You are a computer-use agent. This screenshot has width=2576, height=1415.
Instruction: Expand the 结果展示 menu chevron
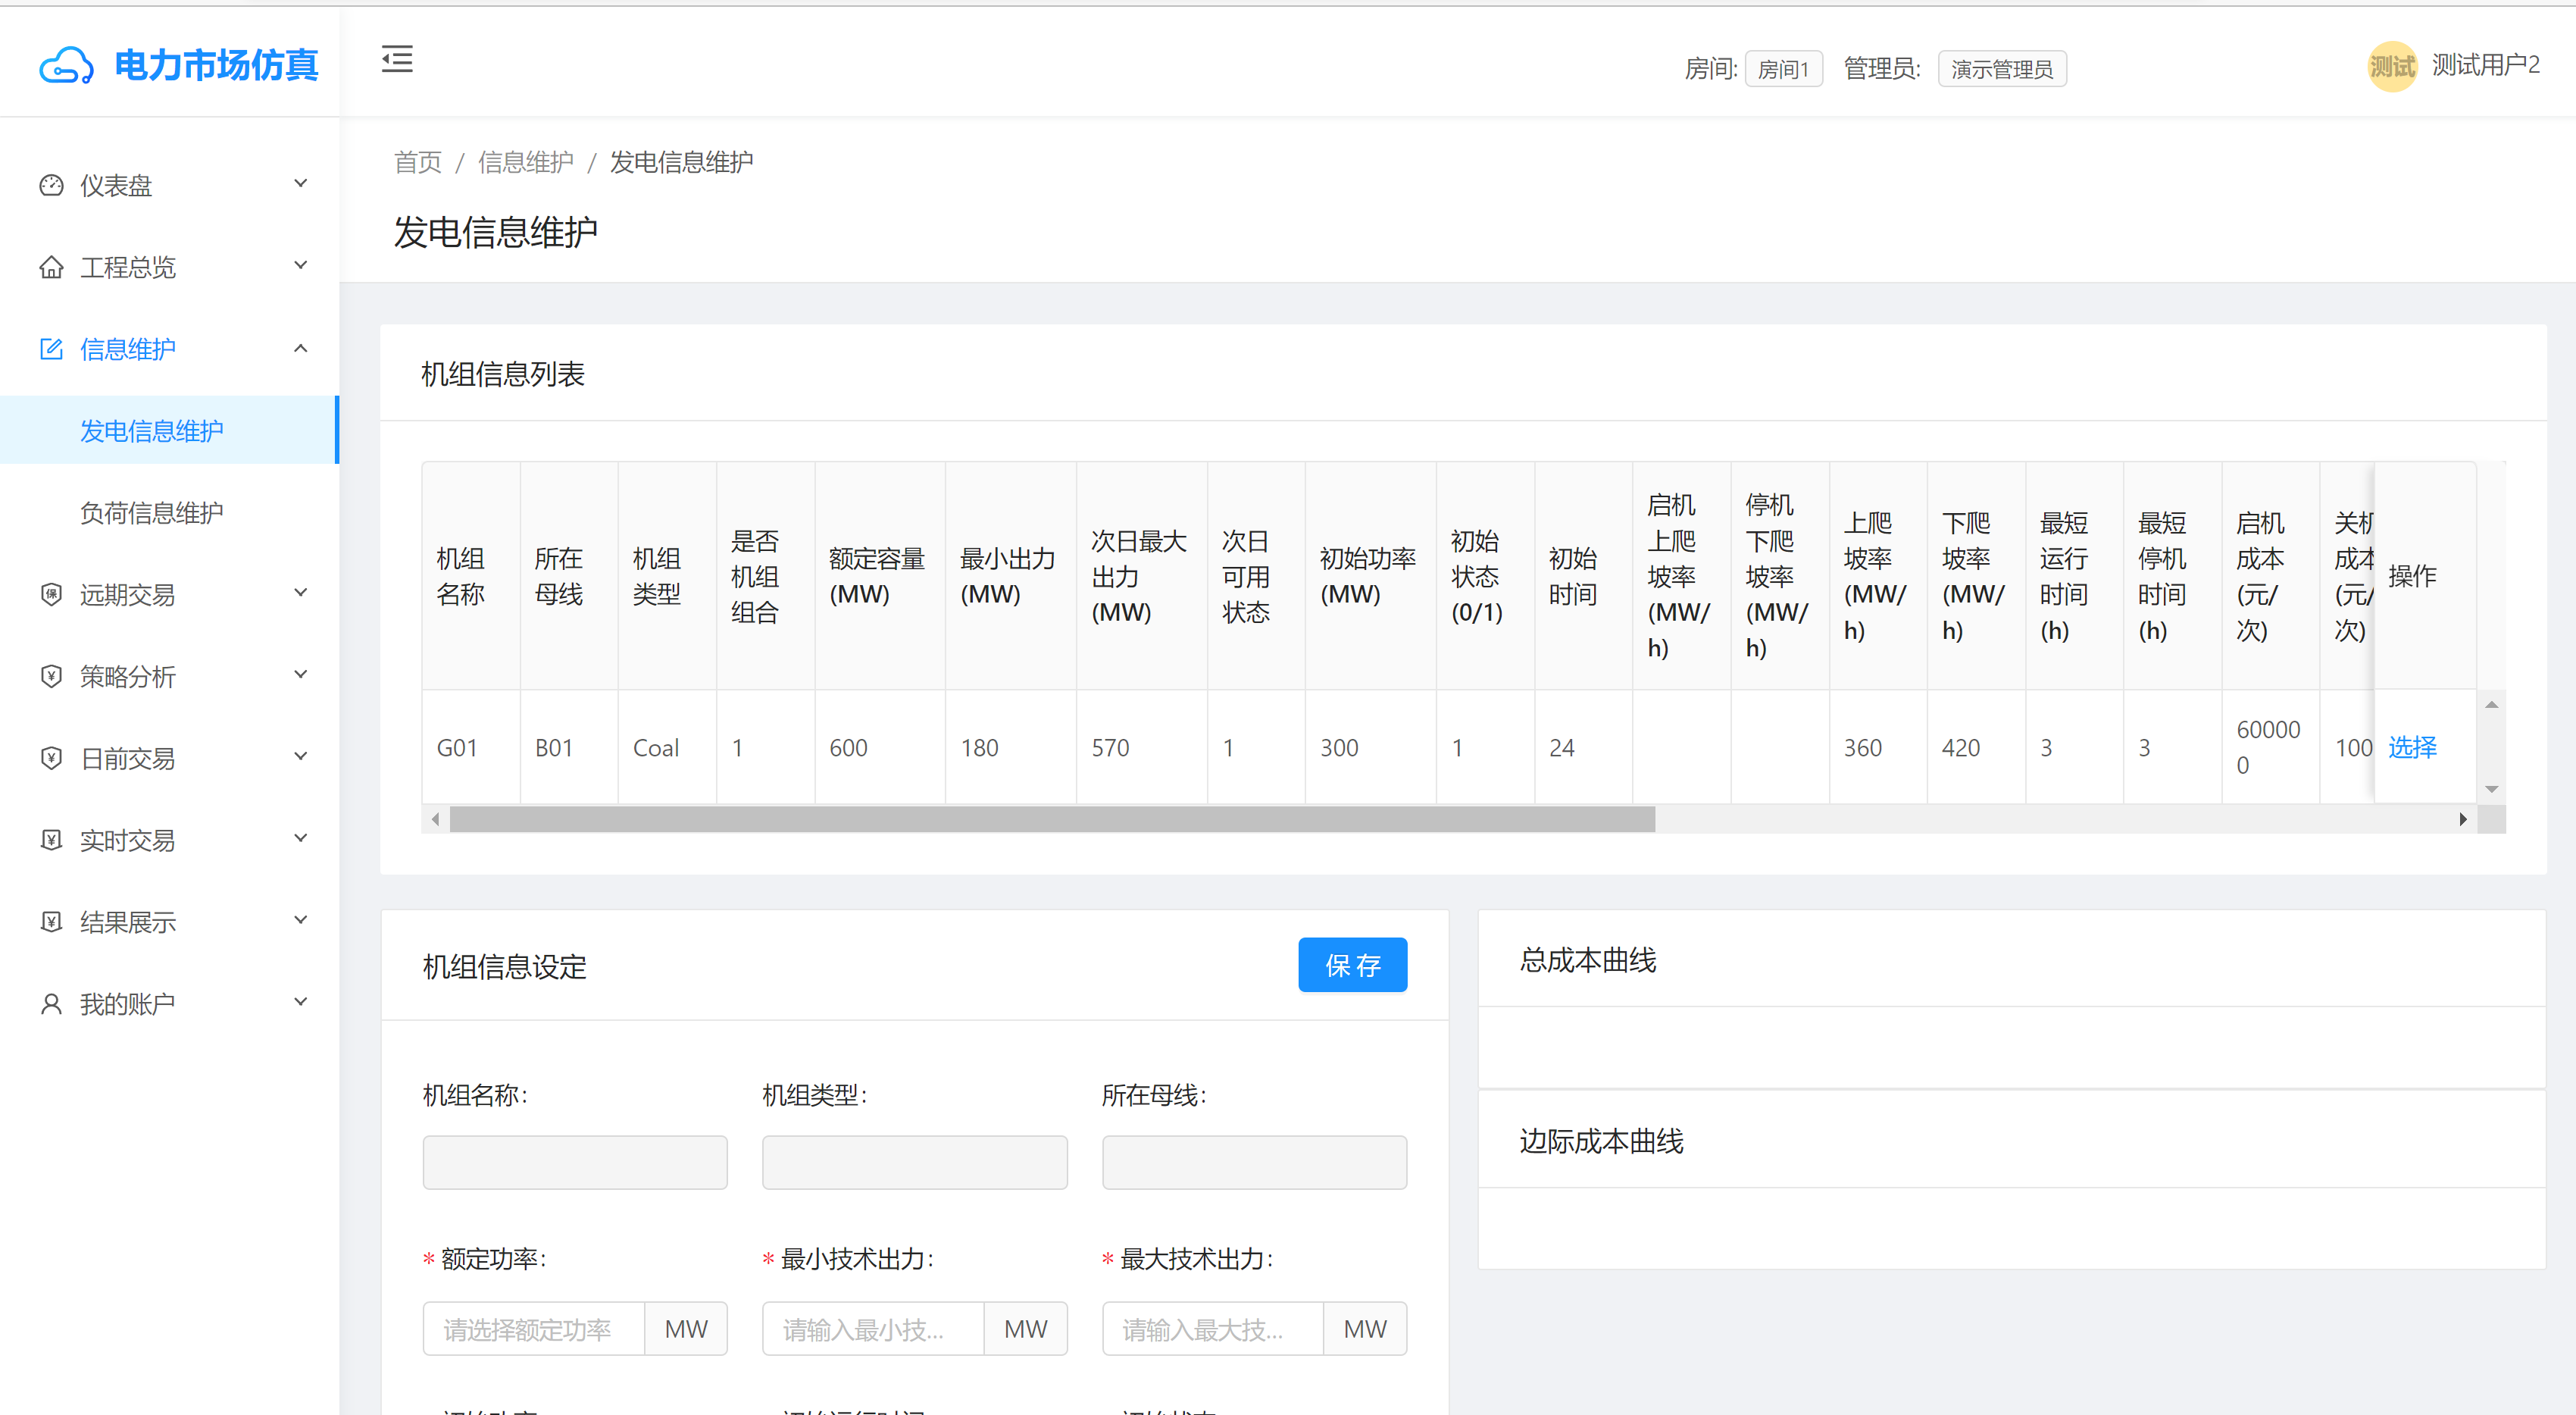point(300,920)
